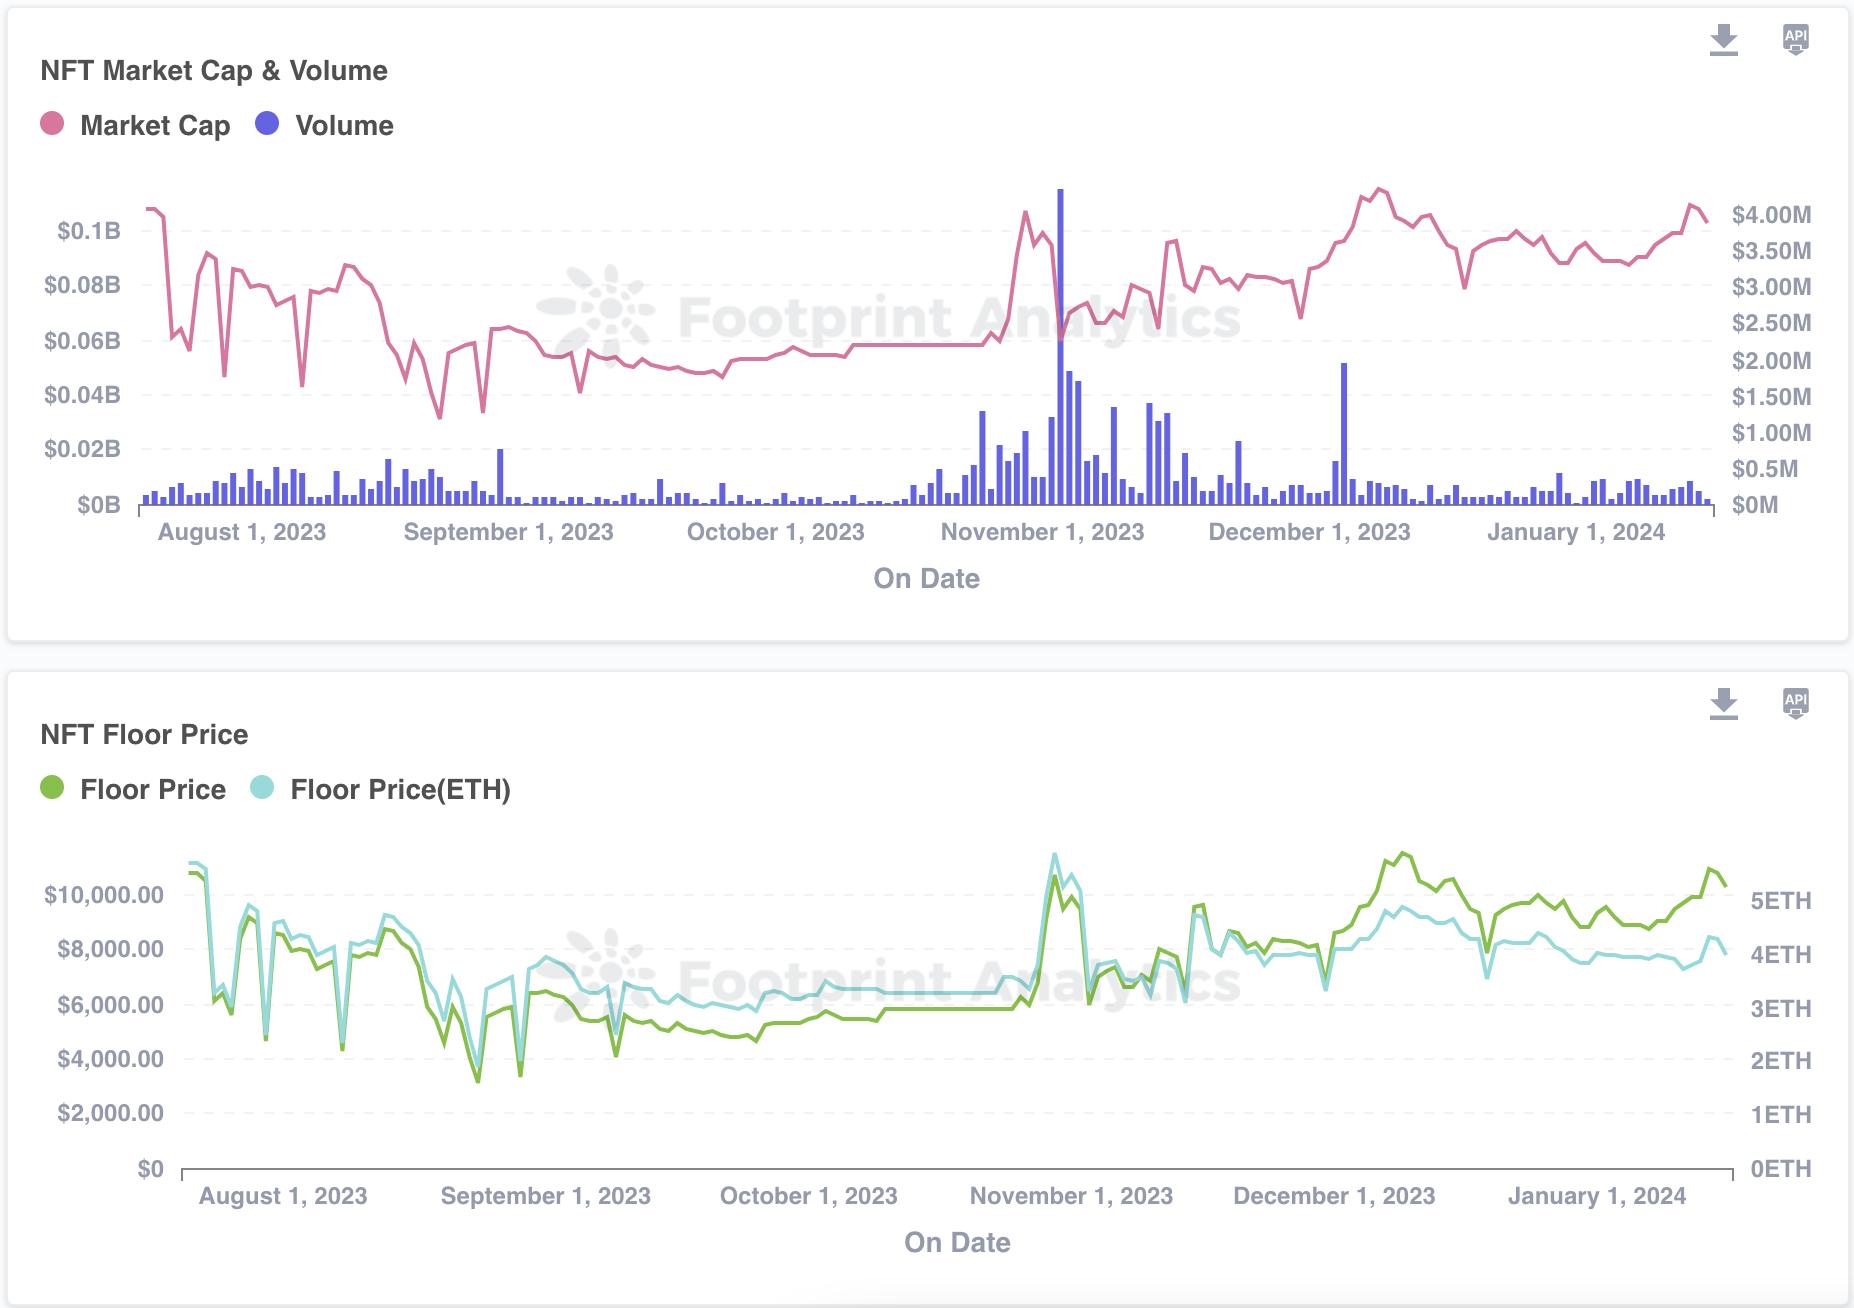This screenshot has height=1308, width=1854.
Task: Click the NFT Floor Price chart title
Action: (144, 735)
